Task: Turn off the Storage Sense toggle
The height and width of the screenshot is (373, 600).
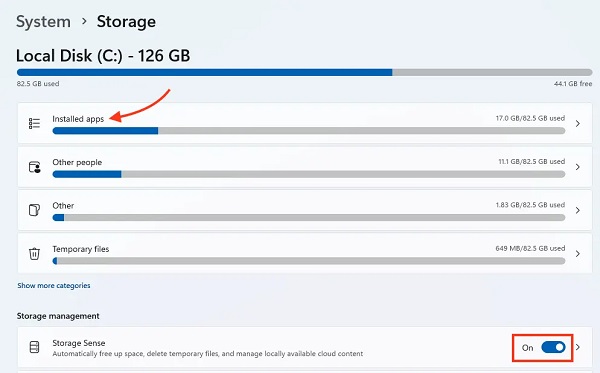Action: [x=553, y=347]
